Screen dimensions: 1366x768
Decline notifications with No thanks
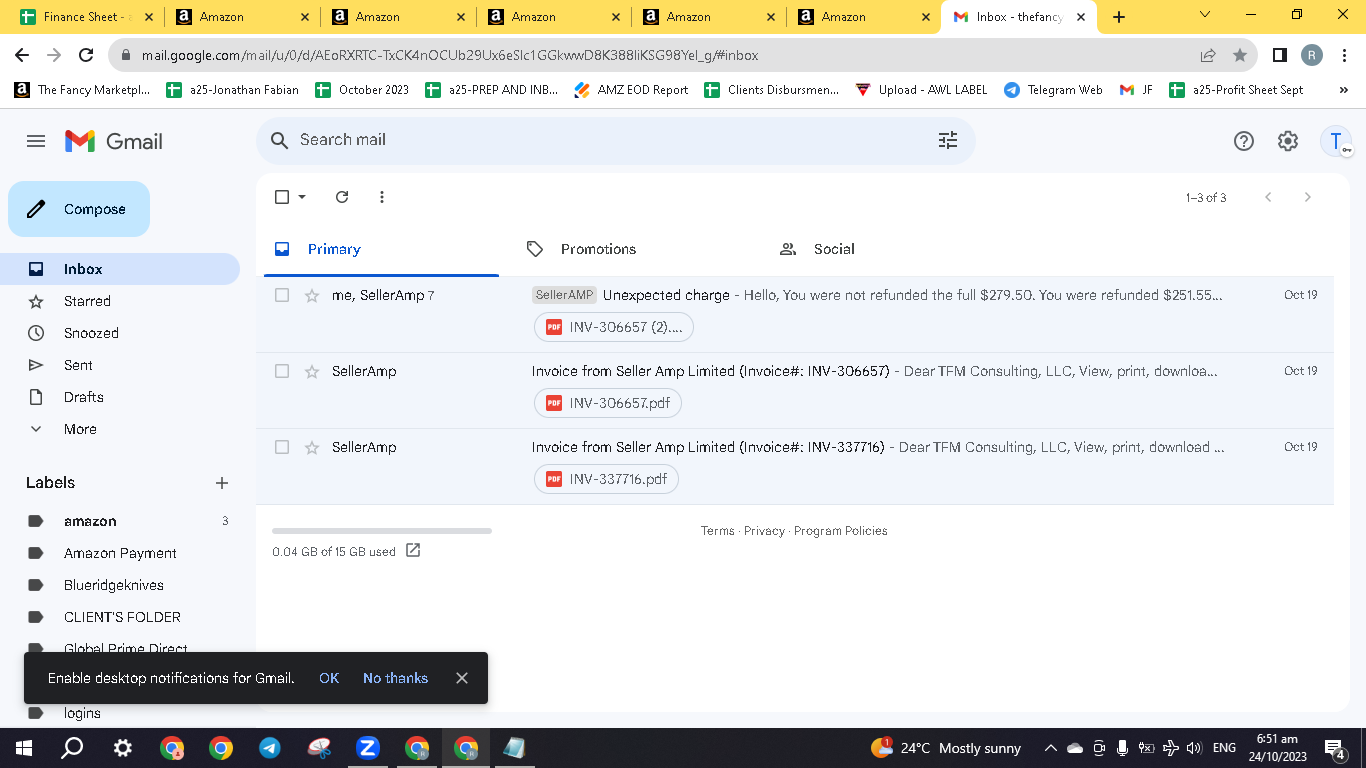[x=395, y=678]
